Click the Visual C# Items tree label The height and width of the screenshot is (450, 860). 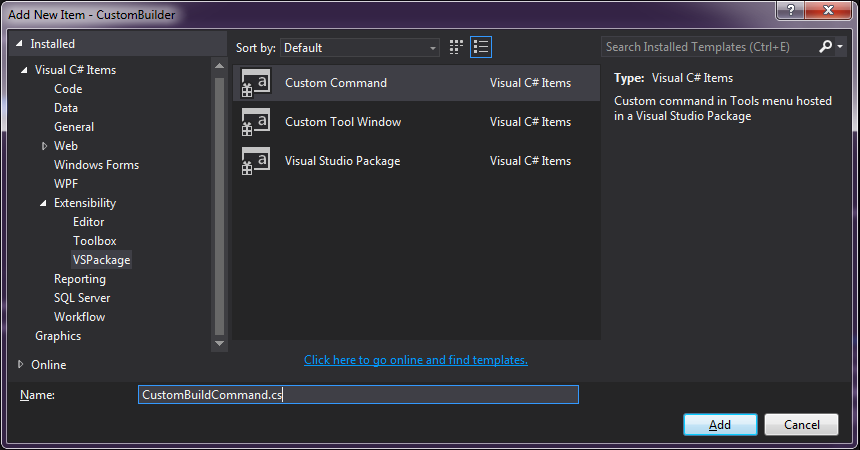76,70
